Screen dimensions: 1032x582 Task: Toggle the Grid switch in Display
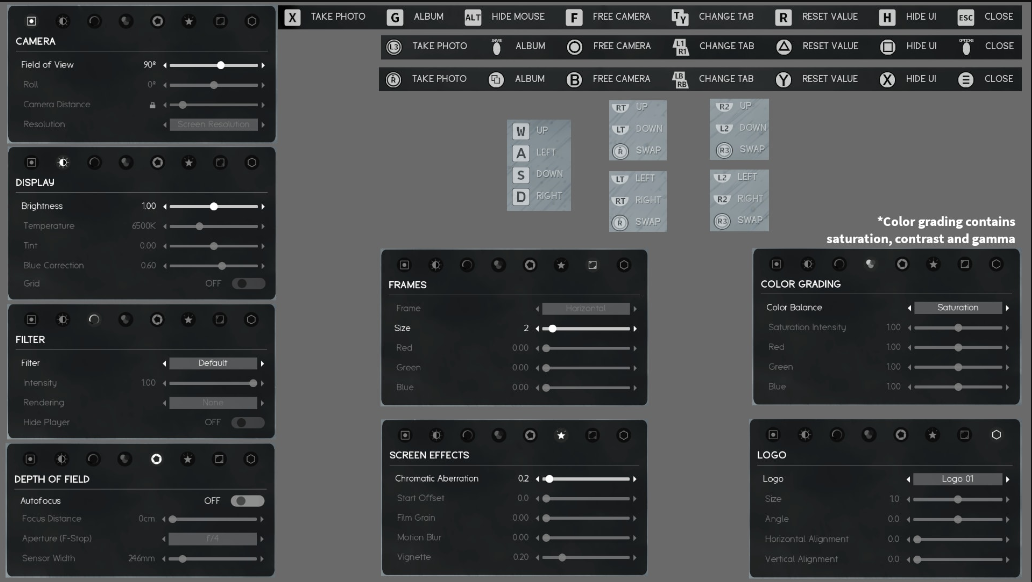247,283
